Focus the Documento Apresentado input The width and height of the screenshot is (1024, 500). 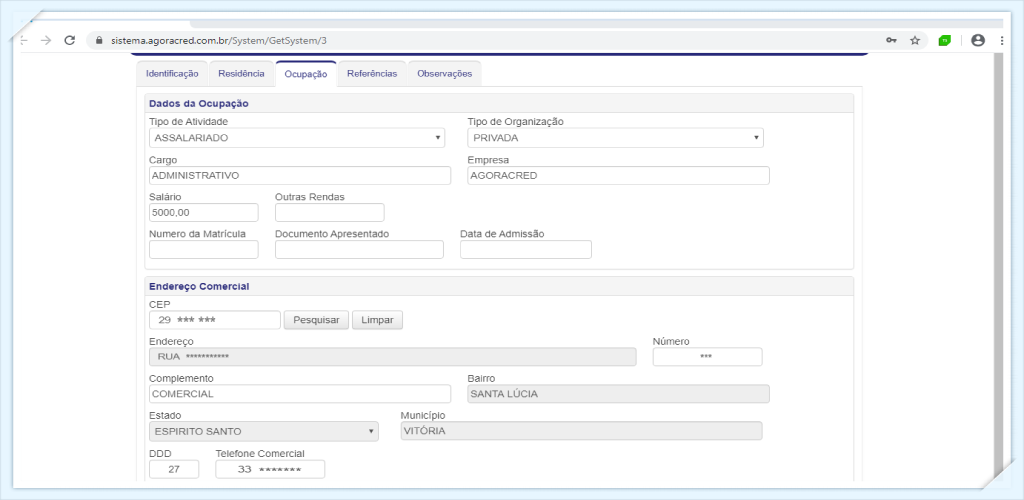tap(359, 249)
